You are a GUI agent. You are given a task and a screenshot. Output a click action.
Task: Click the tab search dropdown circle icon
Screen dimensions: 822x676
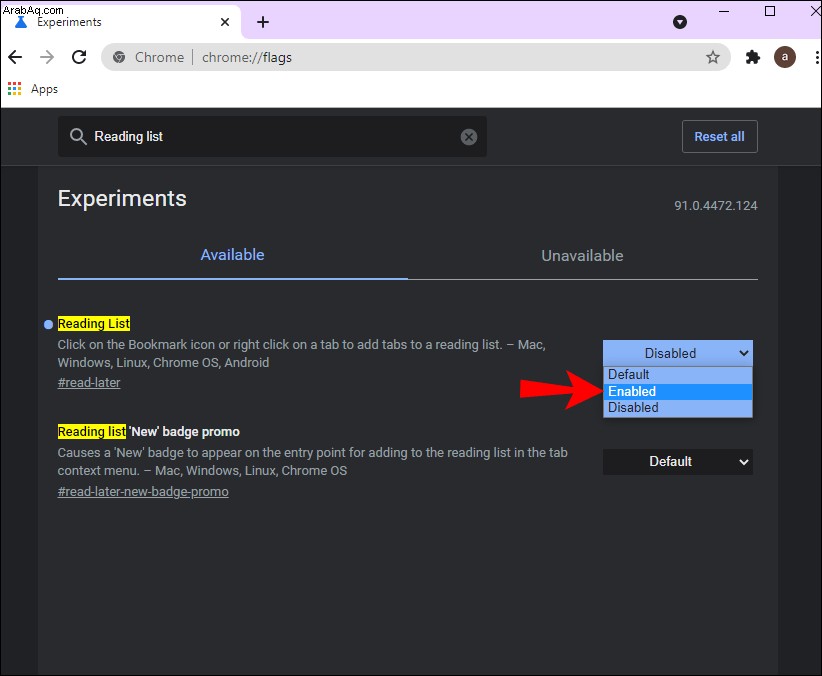pyautogui.click(x=680, y=22)
